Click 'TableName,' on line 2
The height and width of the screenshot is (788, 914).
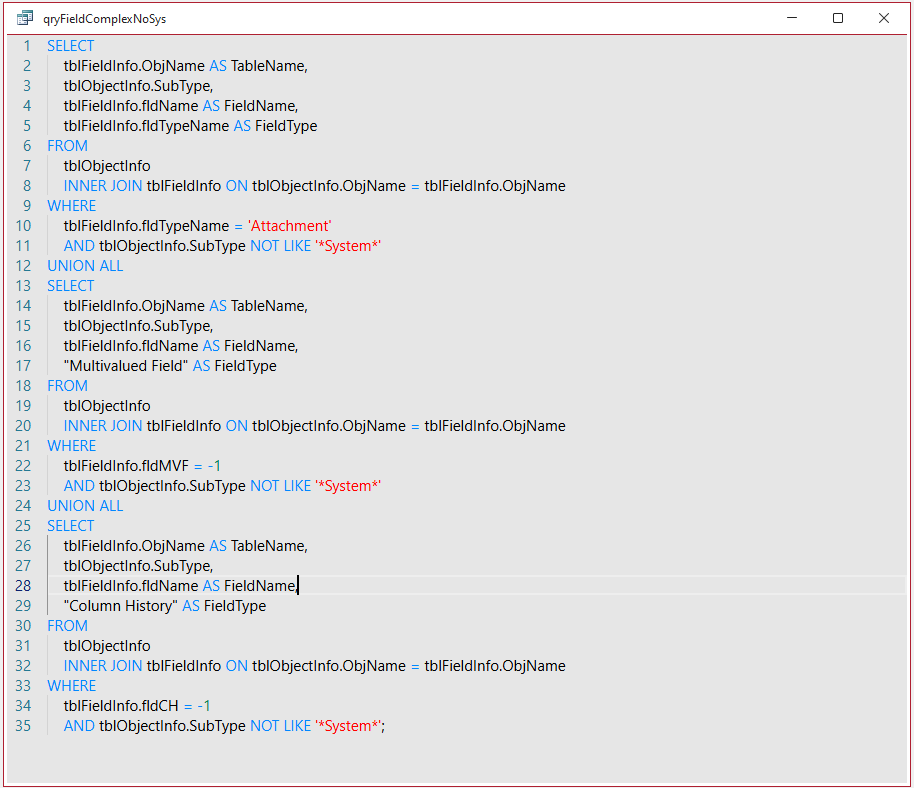click(x=269, y=66)
